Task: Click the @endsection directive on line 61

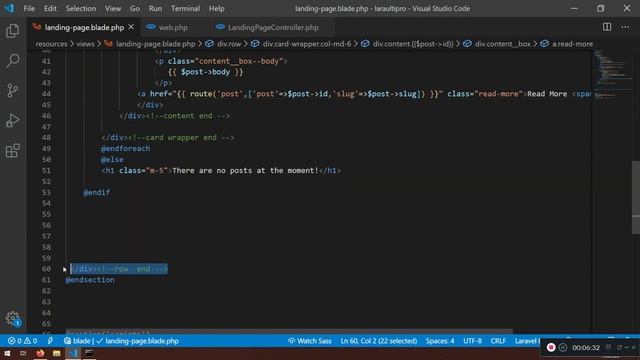Action: (x=90, y=280)
